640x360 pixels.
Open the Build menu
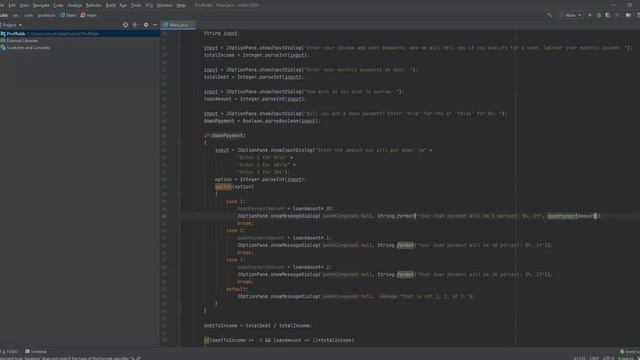tap(111, 5)
